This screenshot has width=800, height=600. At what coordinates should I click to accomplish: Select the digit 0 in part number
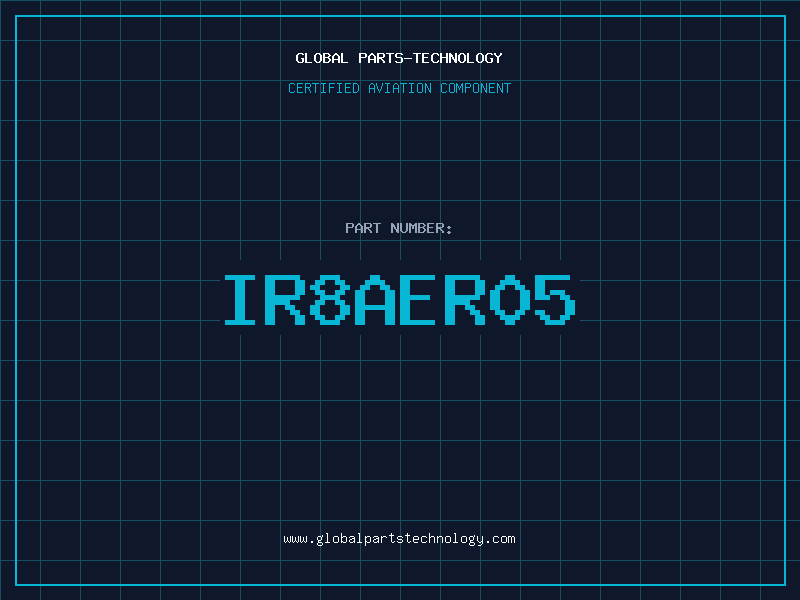pos(511,300)
